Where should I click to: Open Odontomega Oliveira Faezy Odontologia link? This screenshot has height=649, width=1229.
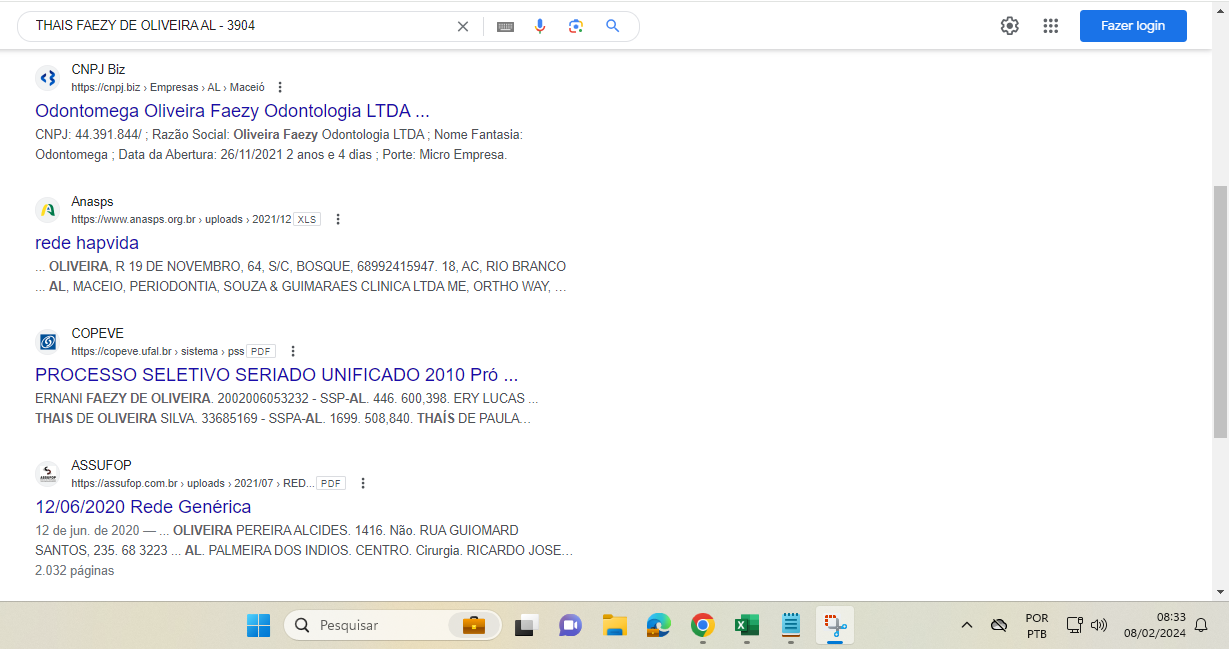(232, 111)
